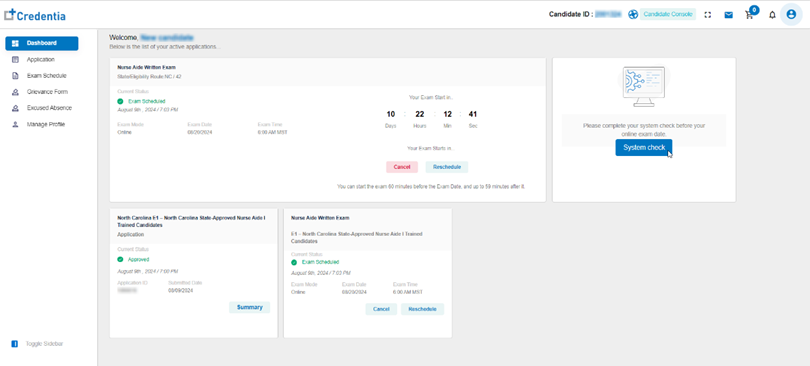Reschedule the exam in countdown card
This screenshot has width=810, height=366.
pos(447,167)
